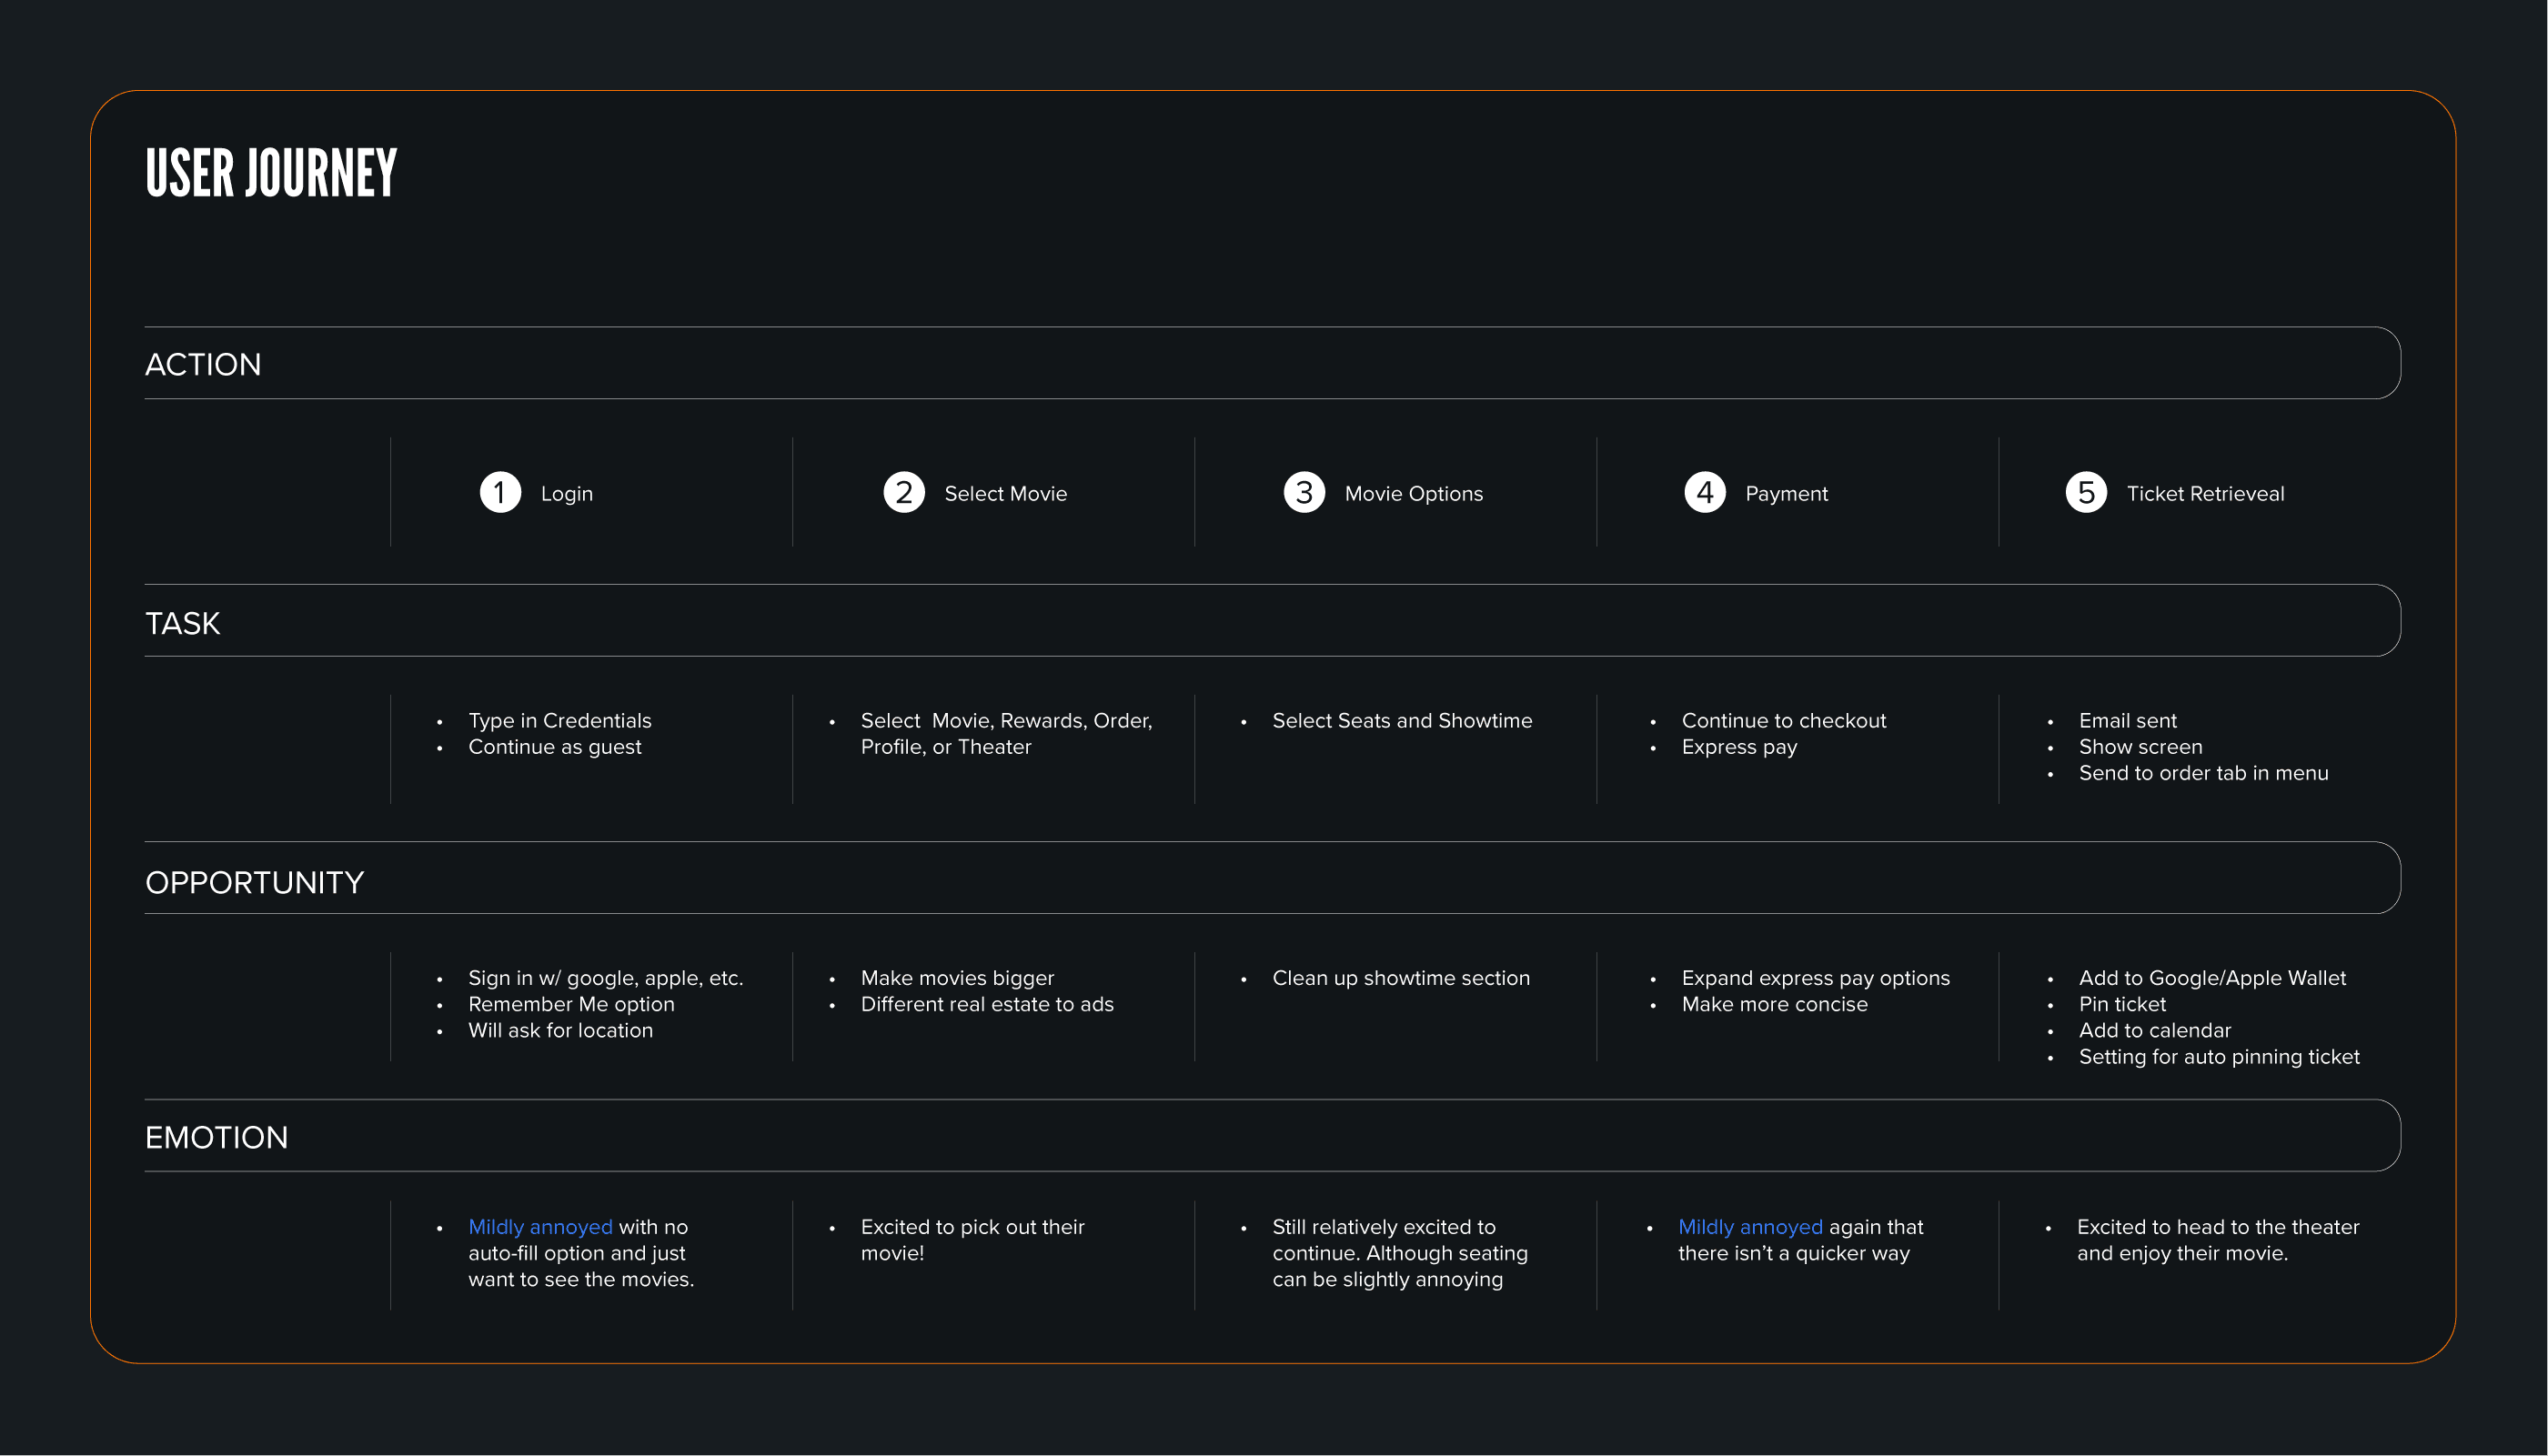
Task: Select the ACTION section header
Action: pos(203,364)
